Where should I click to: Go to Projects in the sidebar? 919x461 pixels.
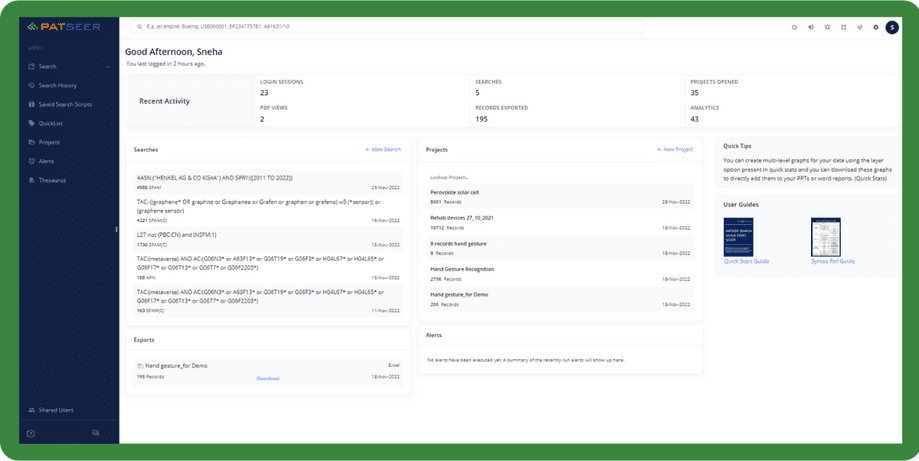(x=44, y=142)
